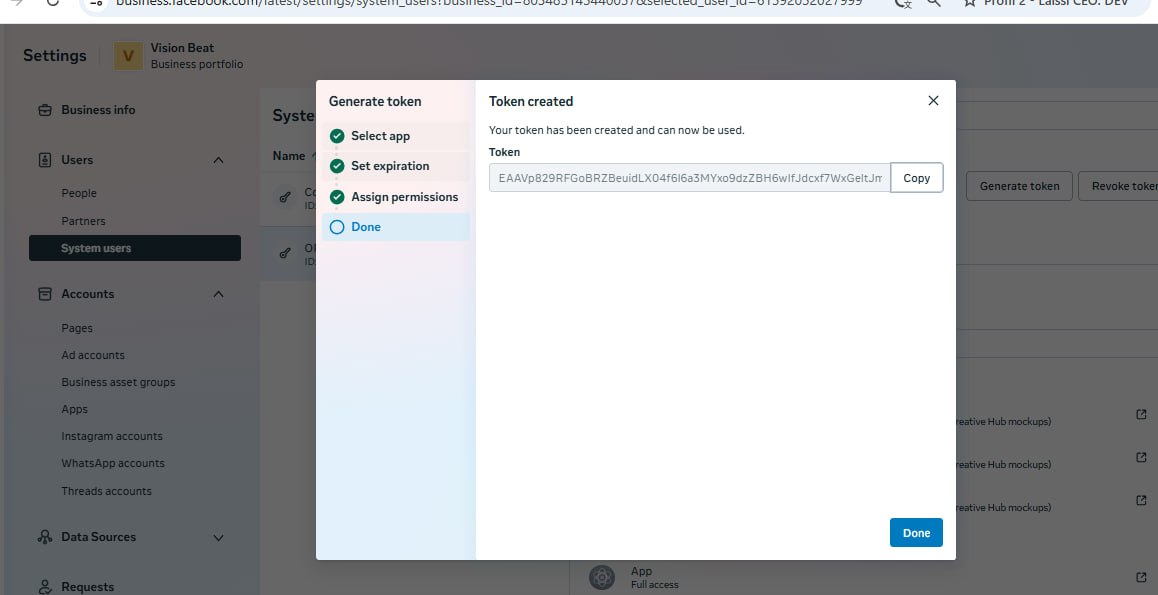Screen dimensions: 1158x595
Task: Click Generate token button behind dialog
Action: tap(1019, 186)
